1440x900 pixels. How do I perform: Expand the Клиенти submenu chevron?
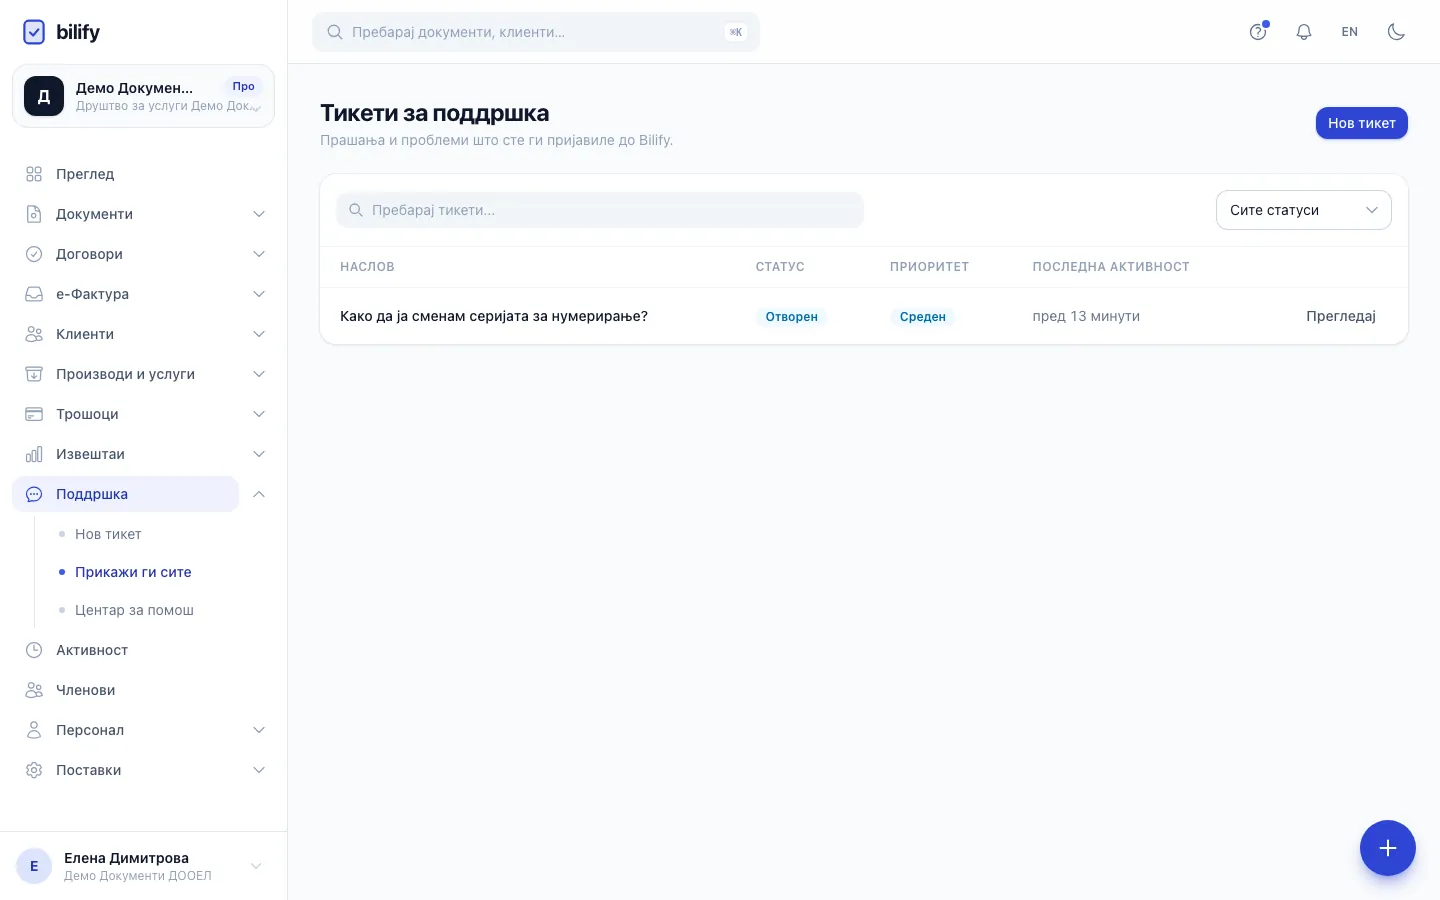[259, 334]
